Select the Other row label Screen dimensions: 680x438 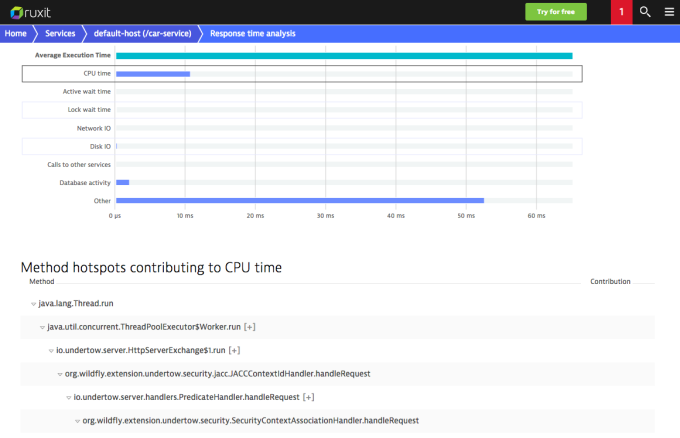tap(102, 201)
